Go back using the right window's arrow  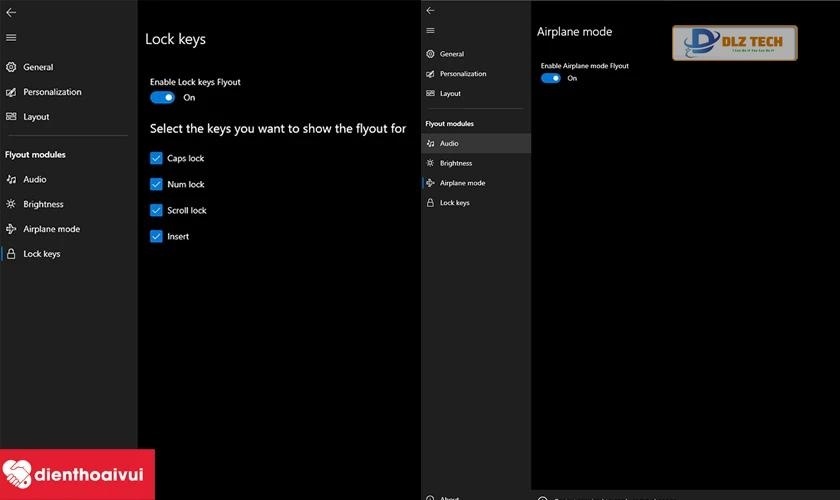(430, 10)
